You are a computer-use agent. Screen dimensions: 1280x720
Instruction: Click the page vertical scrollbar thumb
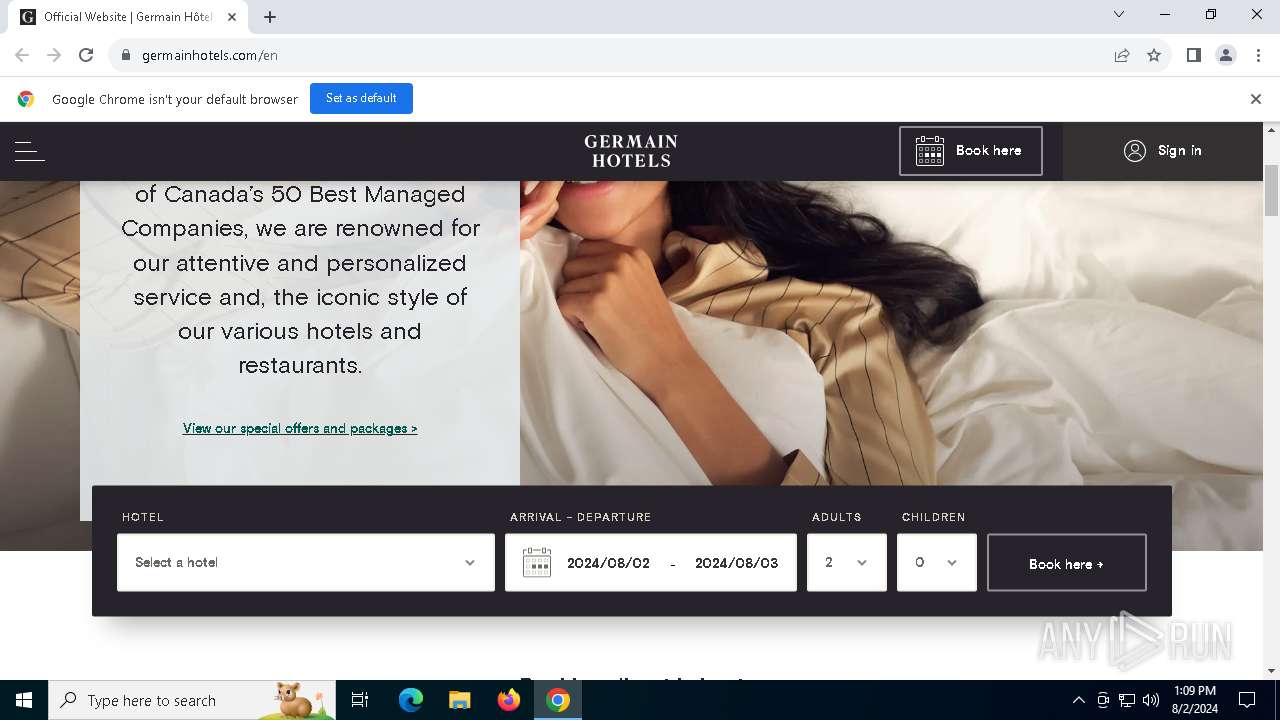[1272, 190]
